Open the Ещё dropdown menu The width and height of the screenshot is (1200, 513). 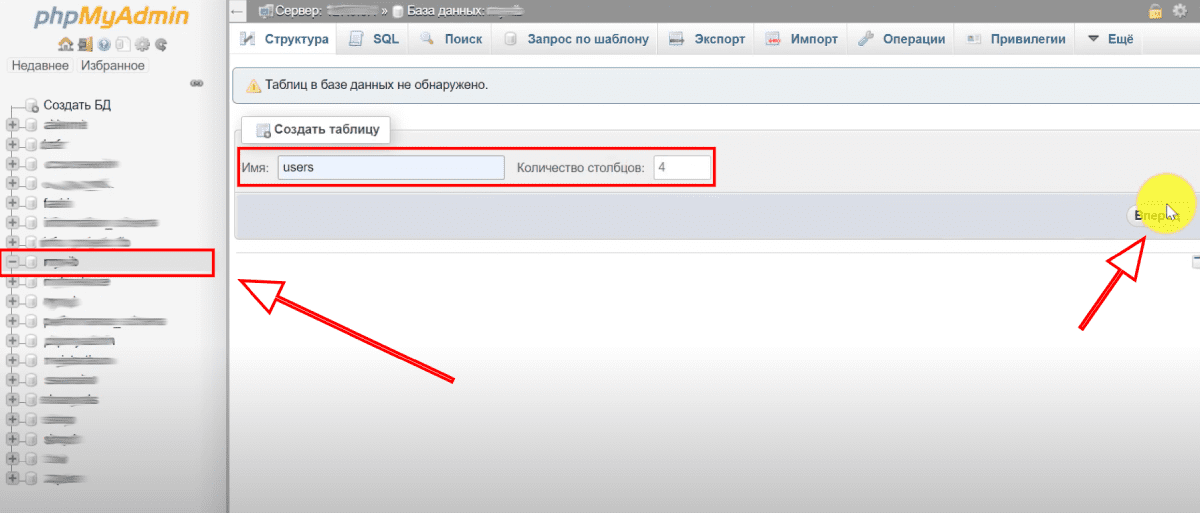(1108, 39)
